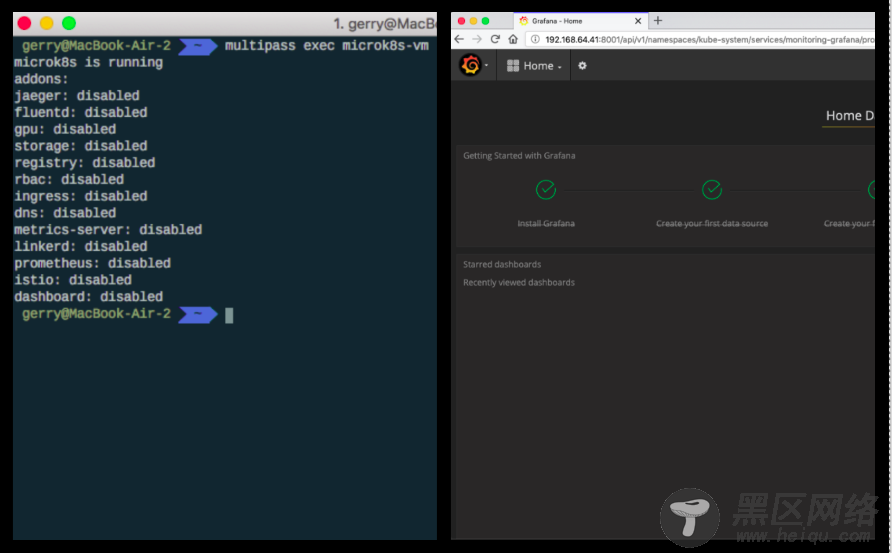The width and height of the screenshot is (892, 553).
Task: Click 'storage: disabled' line in terminal
Action: pos(81,146)
